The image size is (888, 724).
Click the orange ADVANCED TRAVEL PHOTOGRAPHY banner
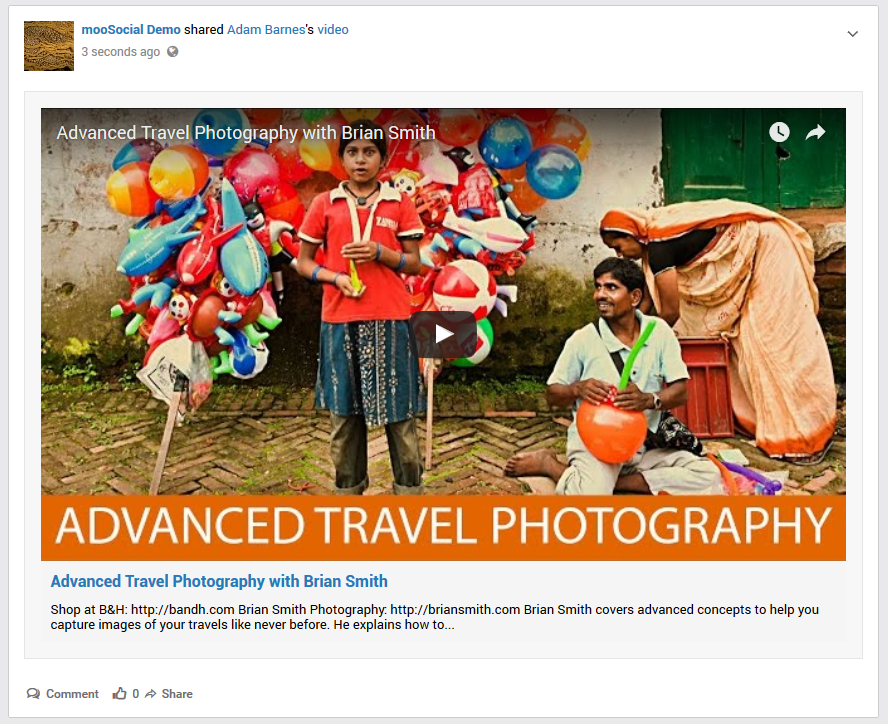click(x=443, y=526)
